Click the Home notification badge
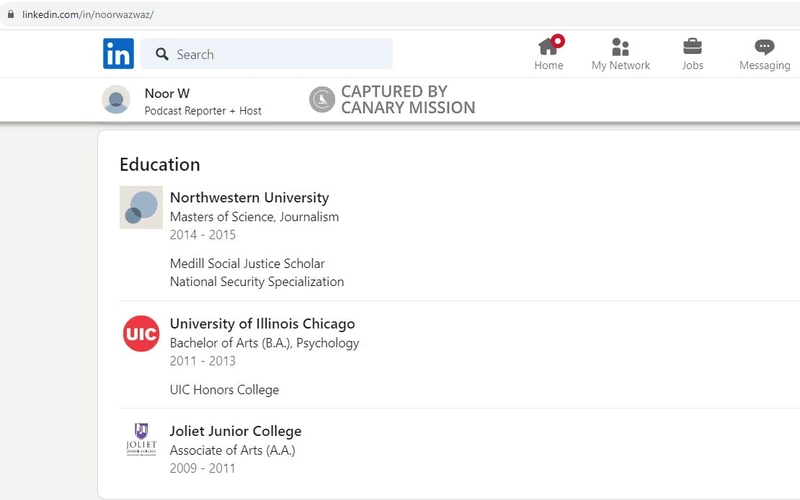The height and width of the screenshot is (500, 800). (558, 41)
